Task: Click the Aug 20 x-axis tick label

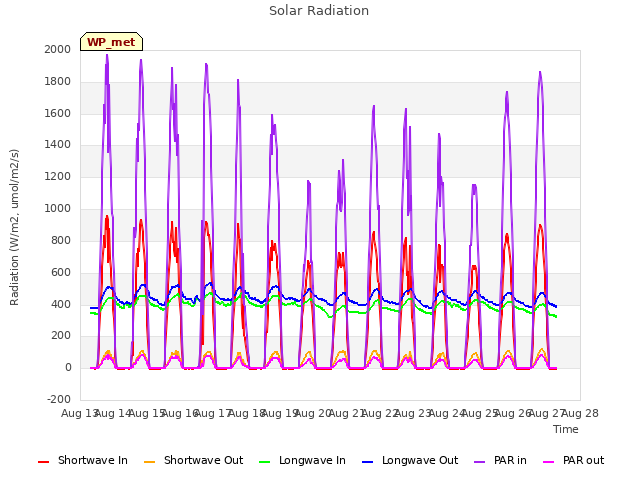Action: [313, 413]
